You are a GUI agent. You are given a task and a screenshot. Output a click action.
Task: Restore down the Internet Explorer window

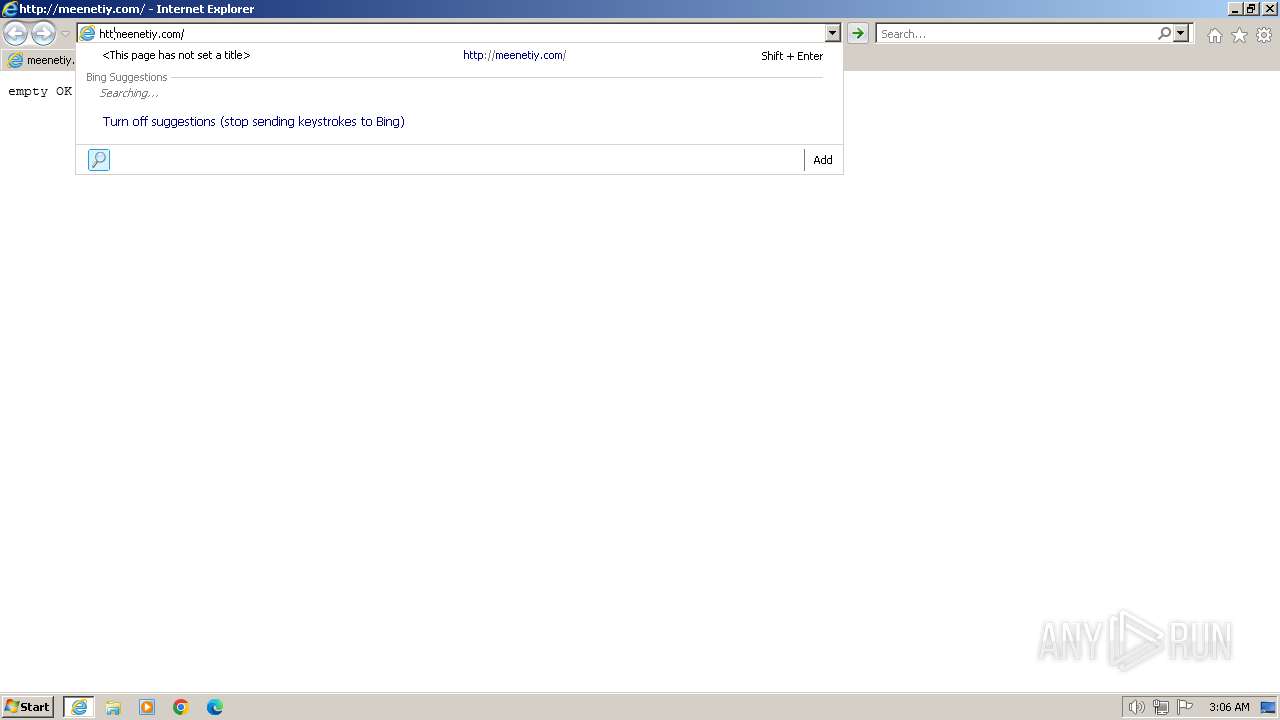(x=1253, y=9)
